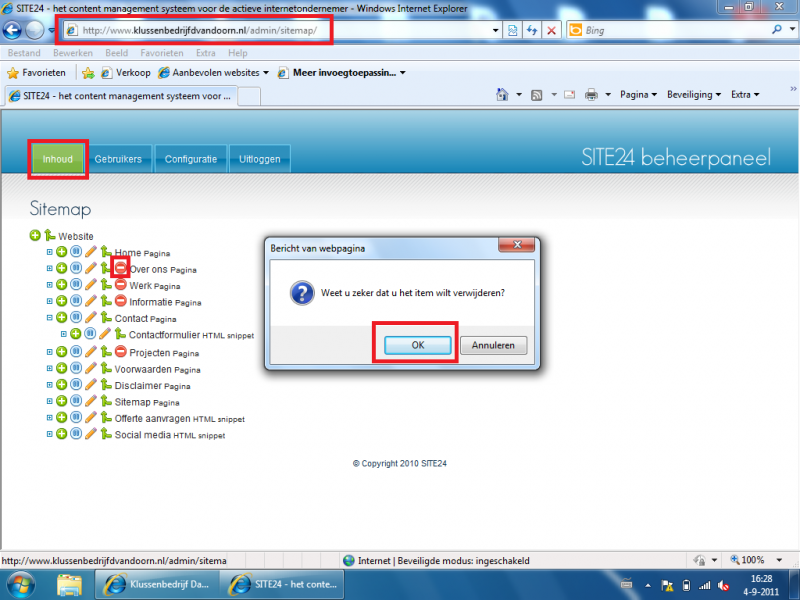Click green plus icon beside Website root

[x=36, y=236]
